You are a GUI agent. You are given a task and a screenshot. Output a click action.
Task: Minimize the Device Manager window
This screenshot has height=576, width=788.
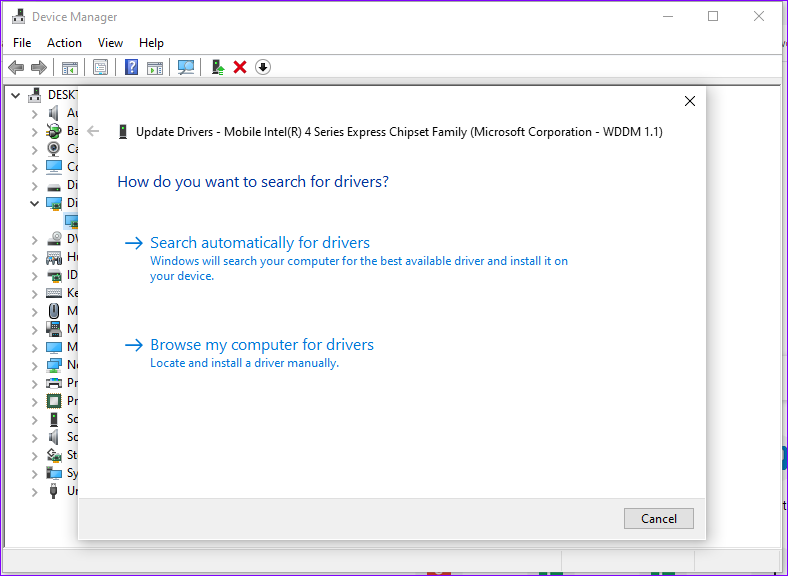coord(668,16)
